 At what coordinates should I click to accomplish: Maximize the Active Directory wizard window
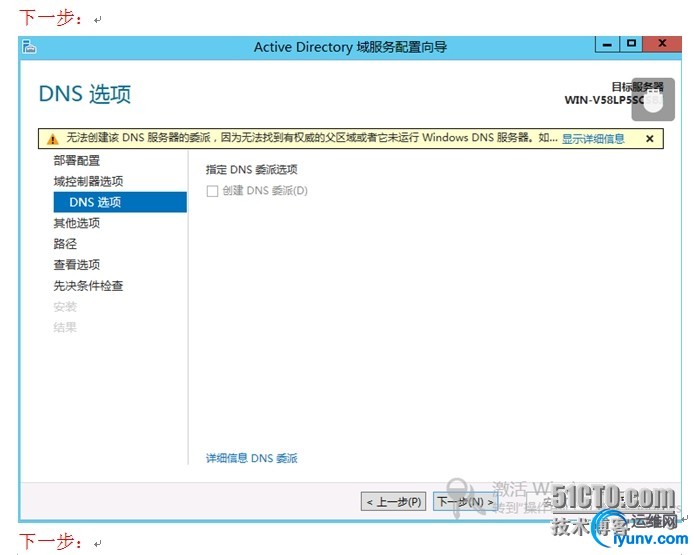[x=631, y=44]
